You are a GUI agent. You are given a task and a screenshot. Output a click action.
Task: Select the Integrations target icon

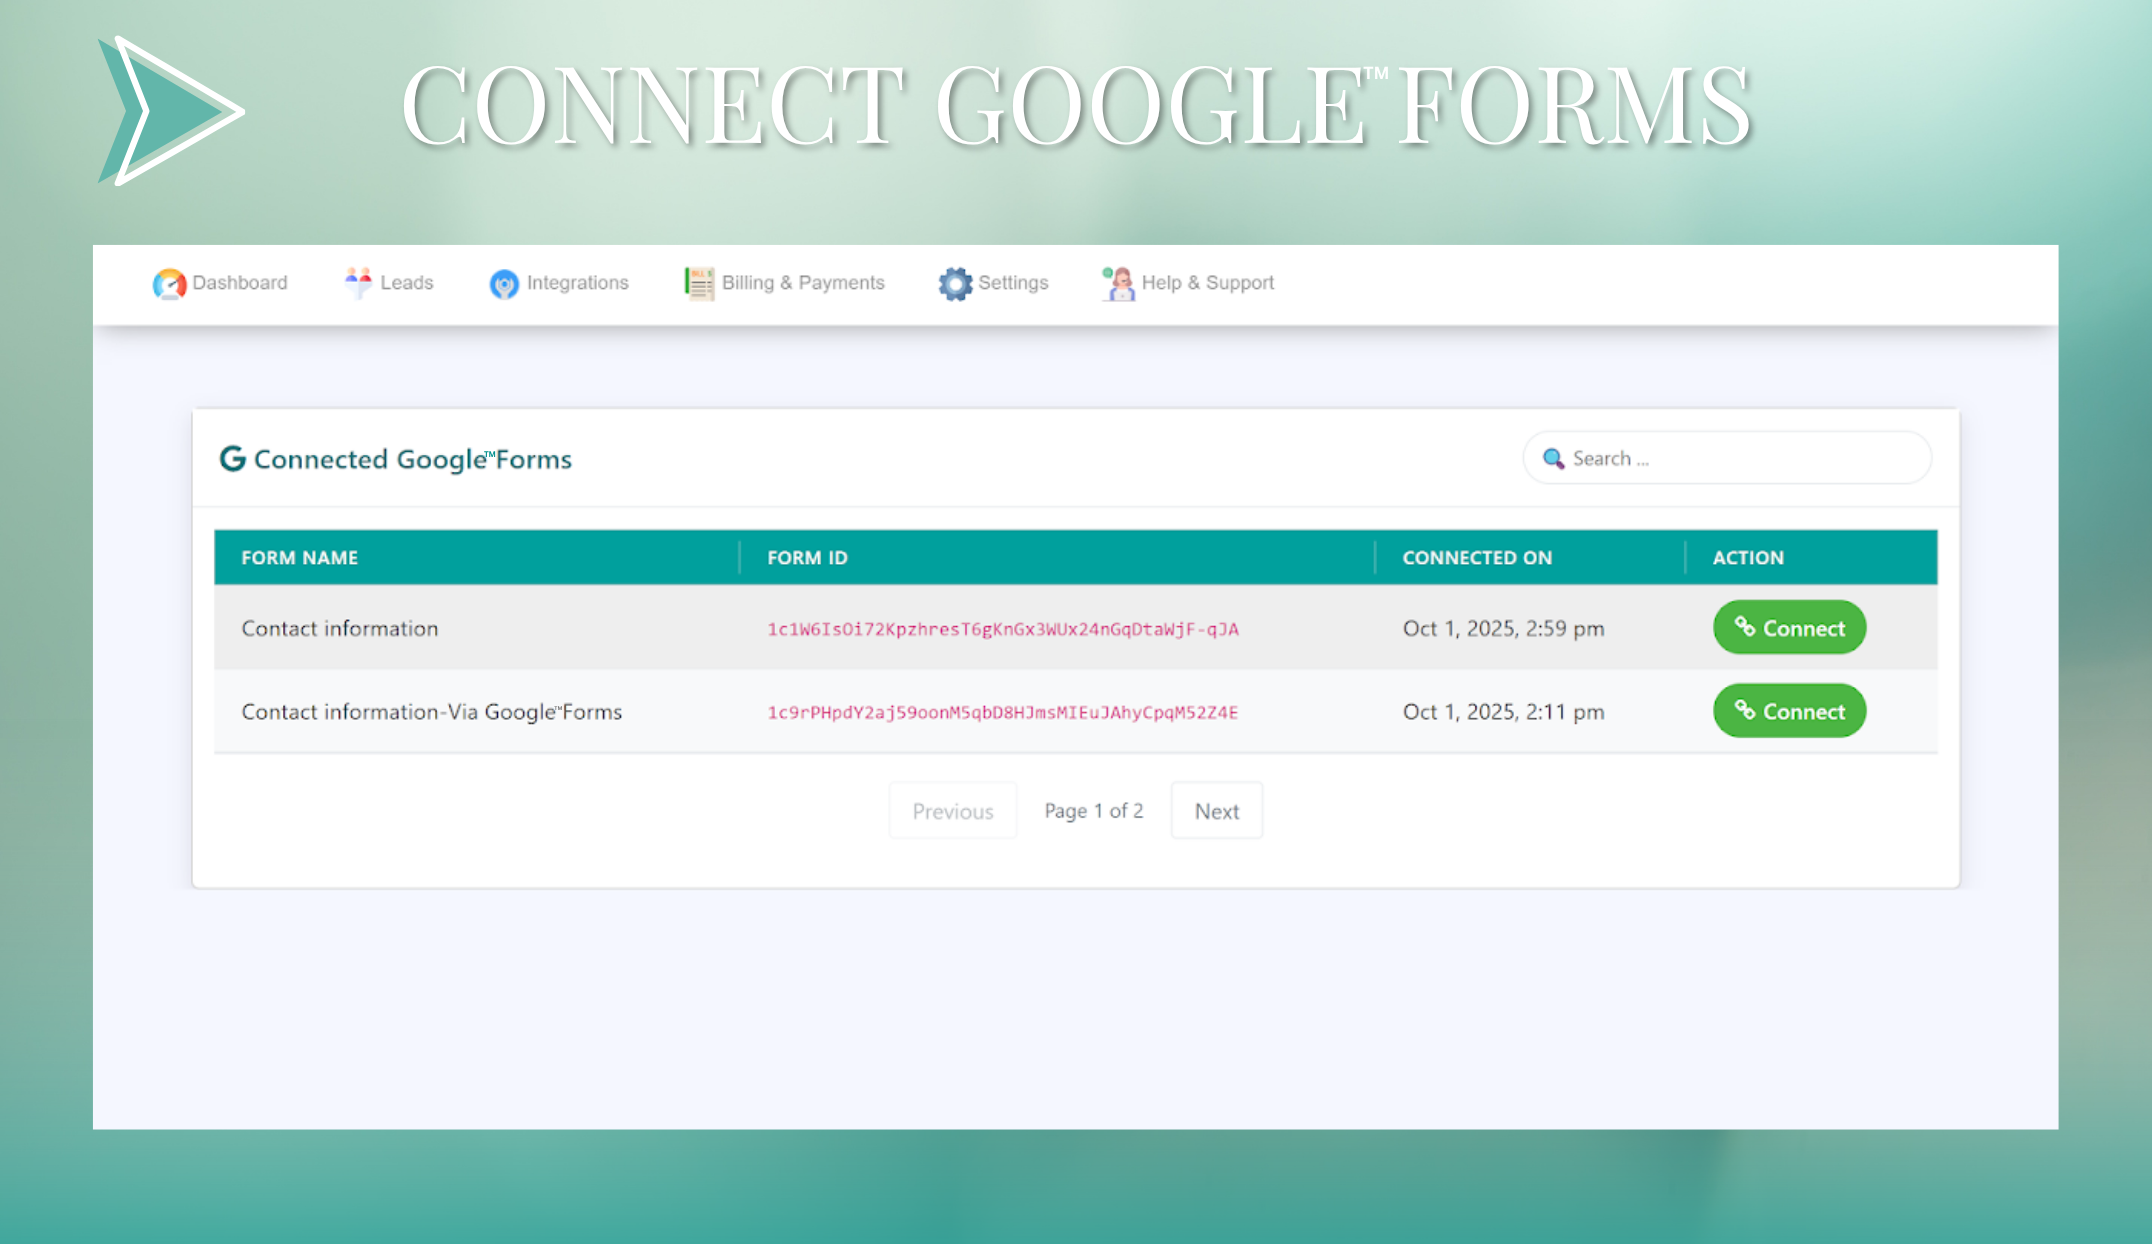coord(504,283)
